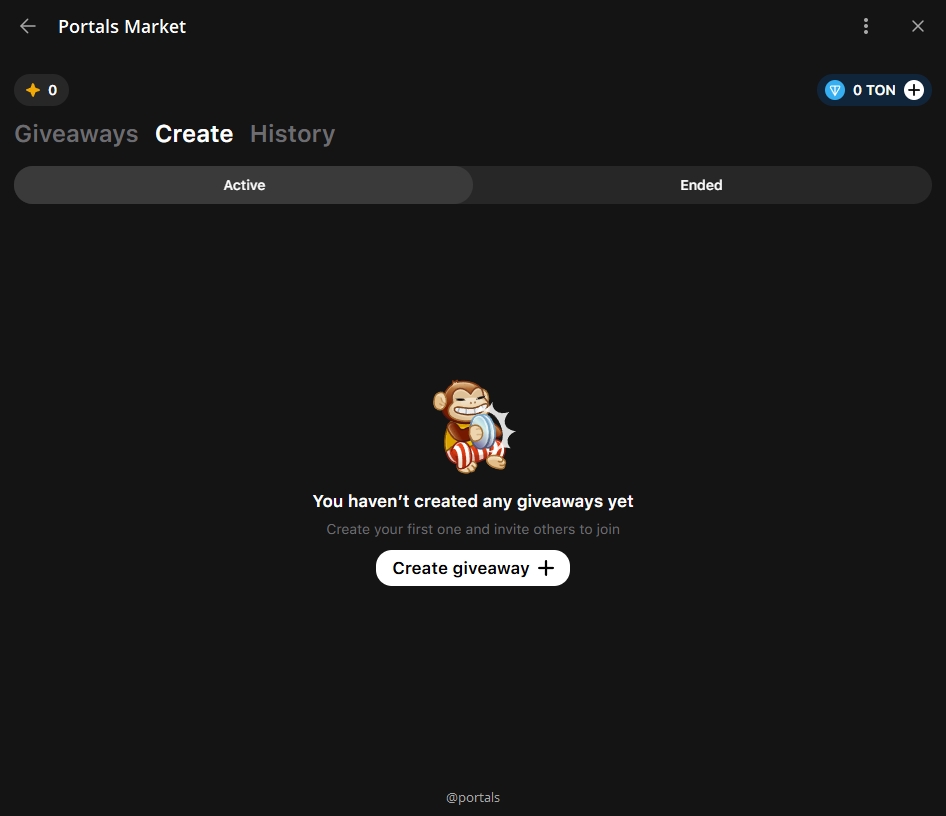Open the 0 TON balance text

(874, 90)
